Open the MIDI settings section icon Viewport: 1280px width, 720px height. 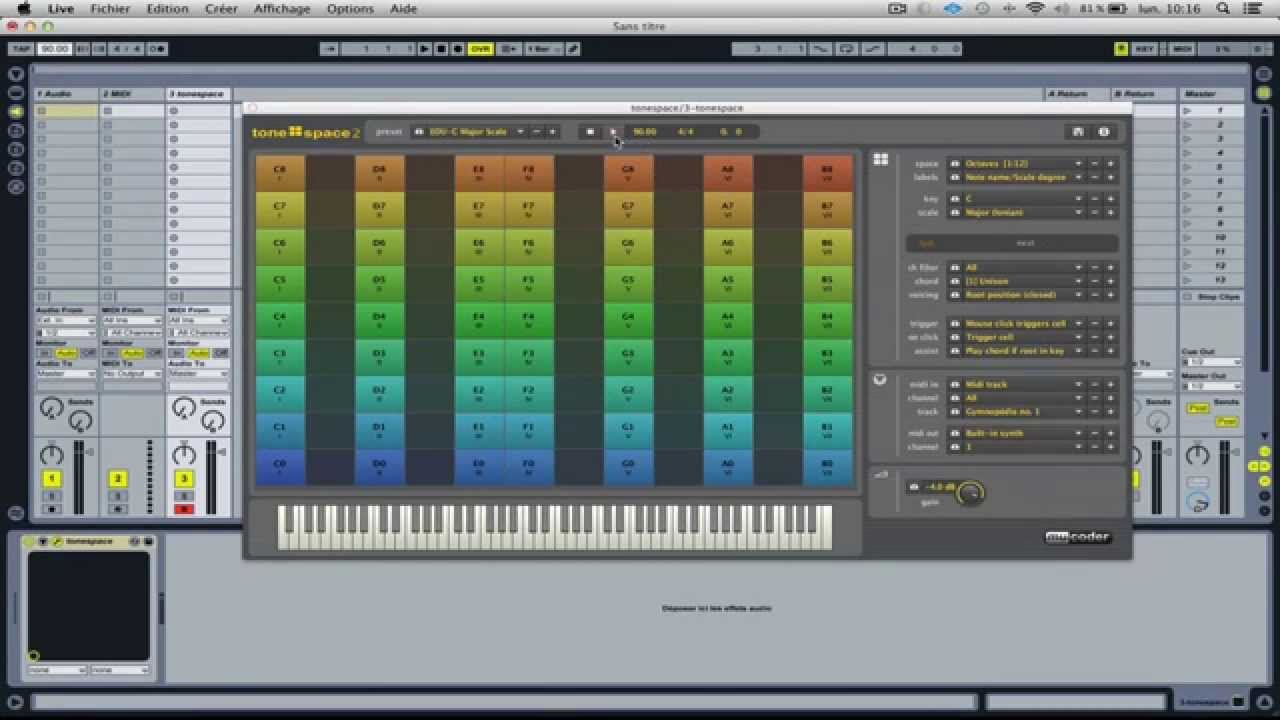[x=880, y=380]
